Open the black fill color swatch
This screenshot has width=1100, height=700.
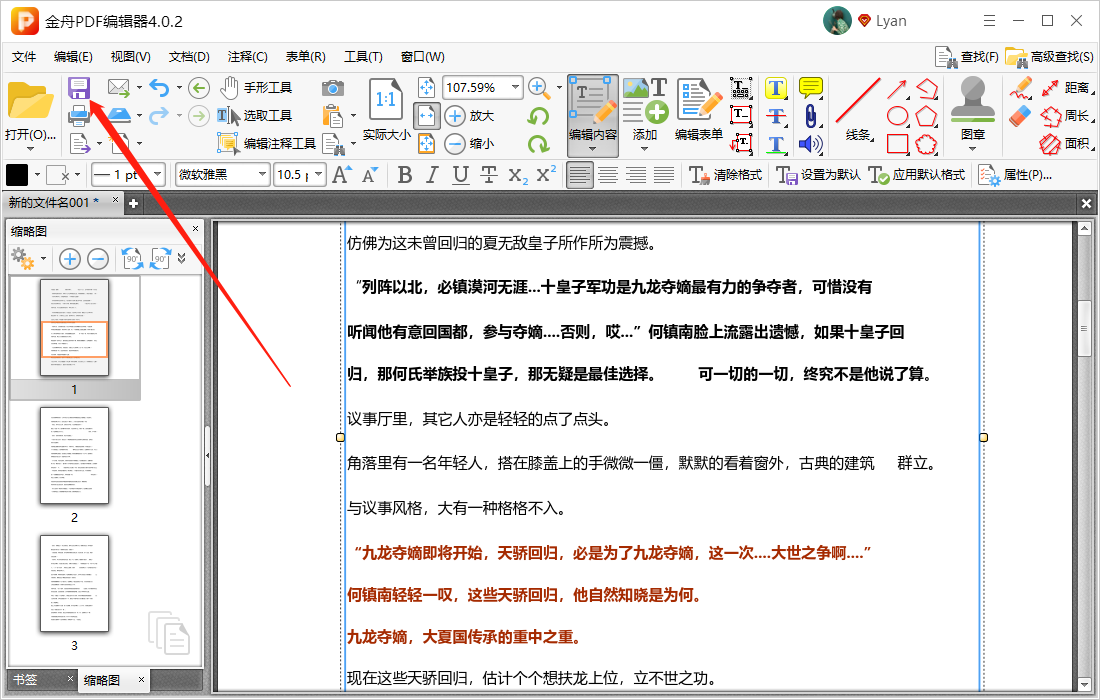click(16, 174)
